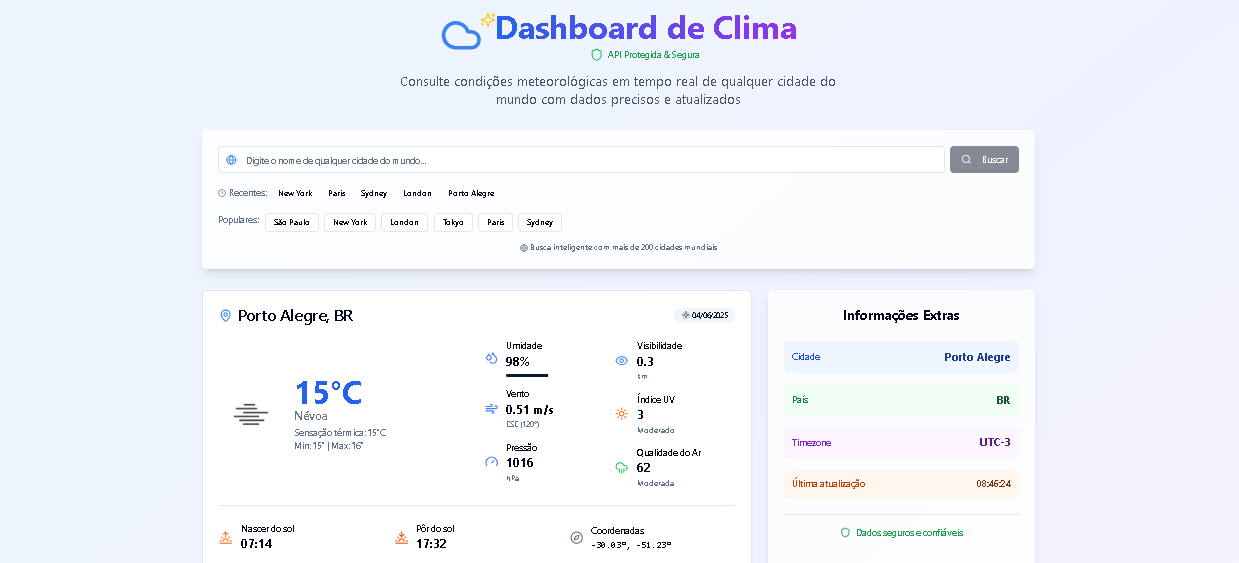Image resolution: width=1239 pixels, height=563 pixels.
Task: Click the Dashboard de Clima title
Action: pos(646,27)
